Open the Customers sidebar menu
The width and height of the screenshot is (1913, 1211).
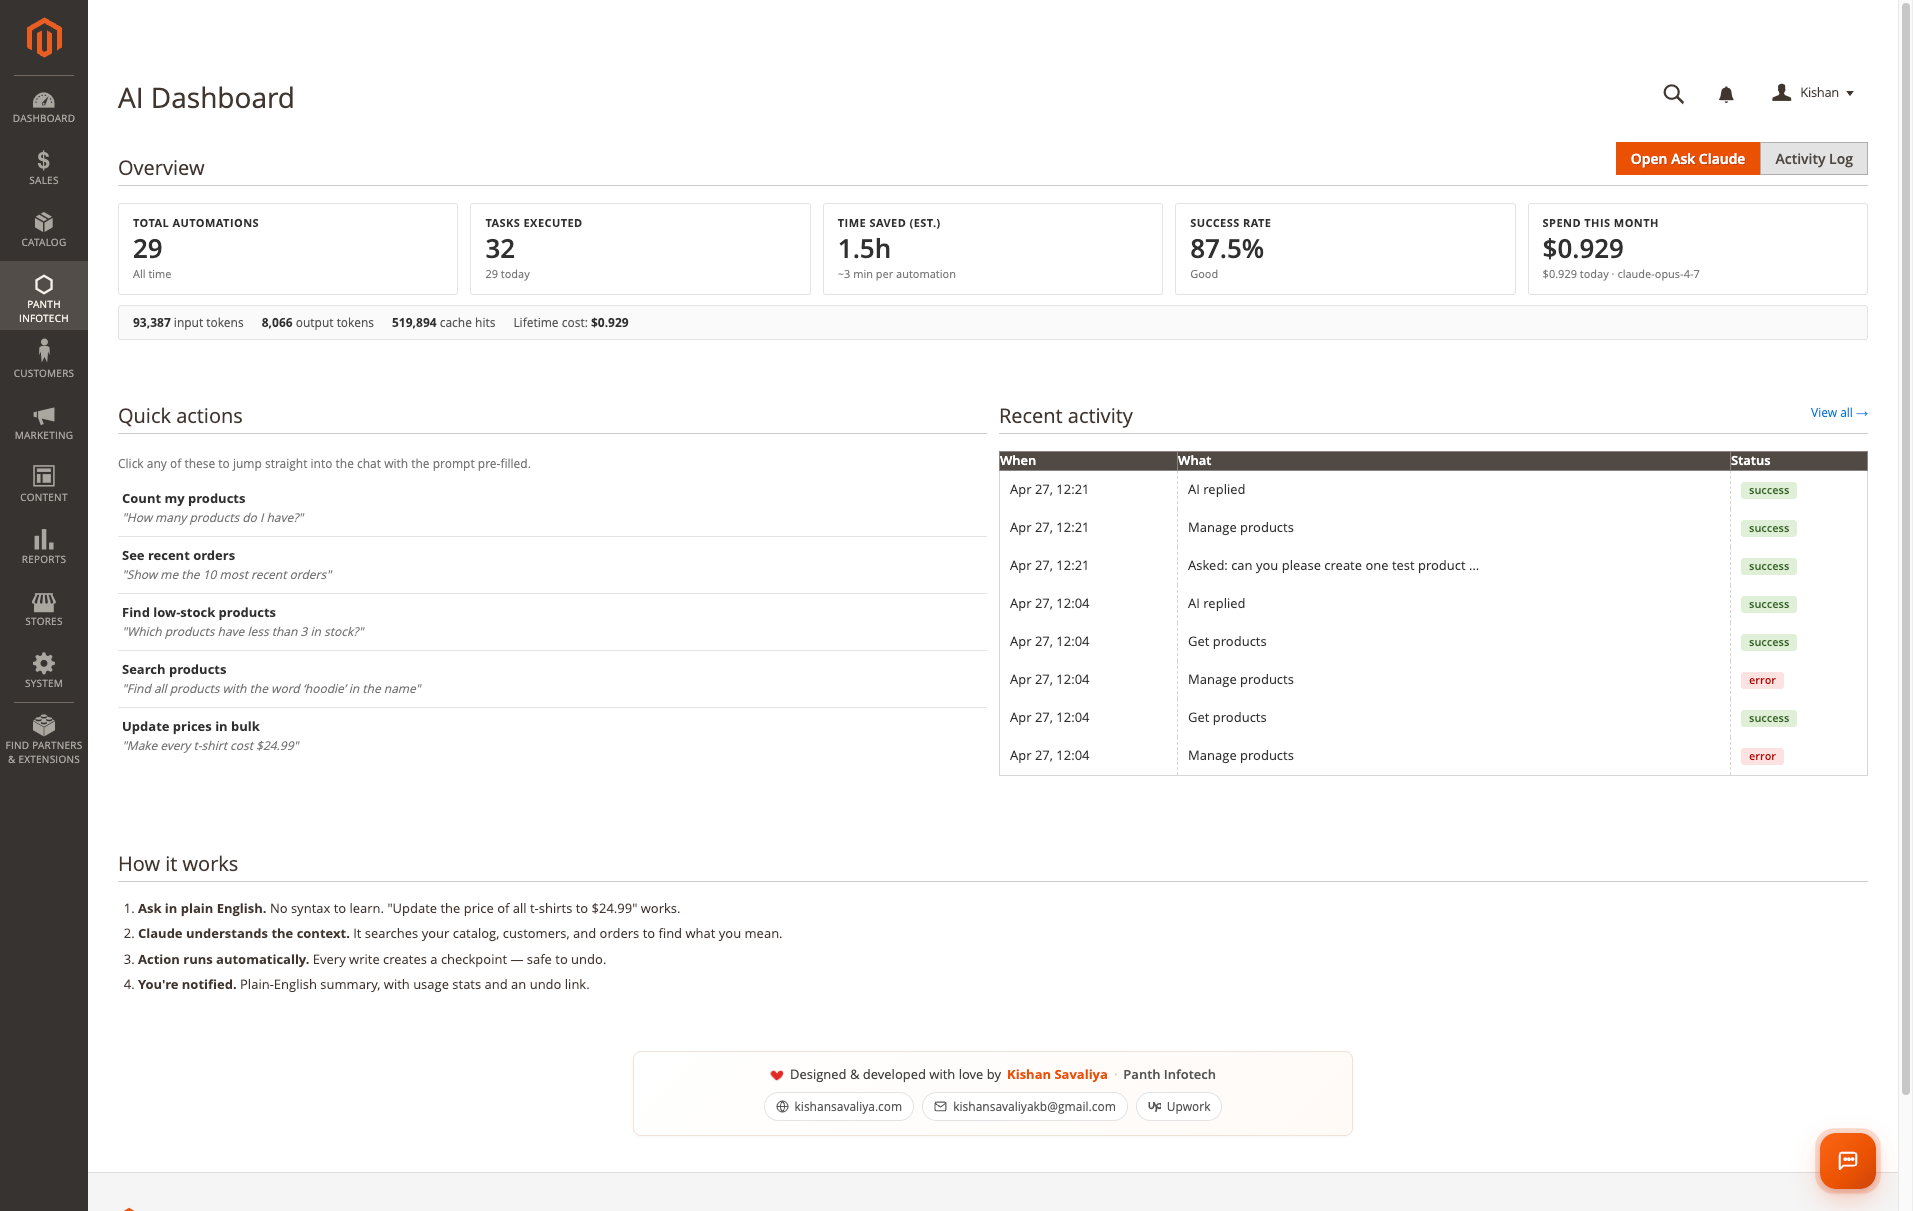tap(44, 359)
